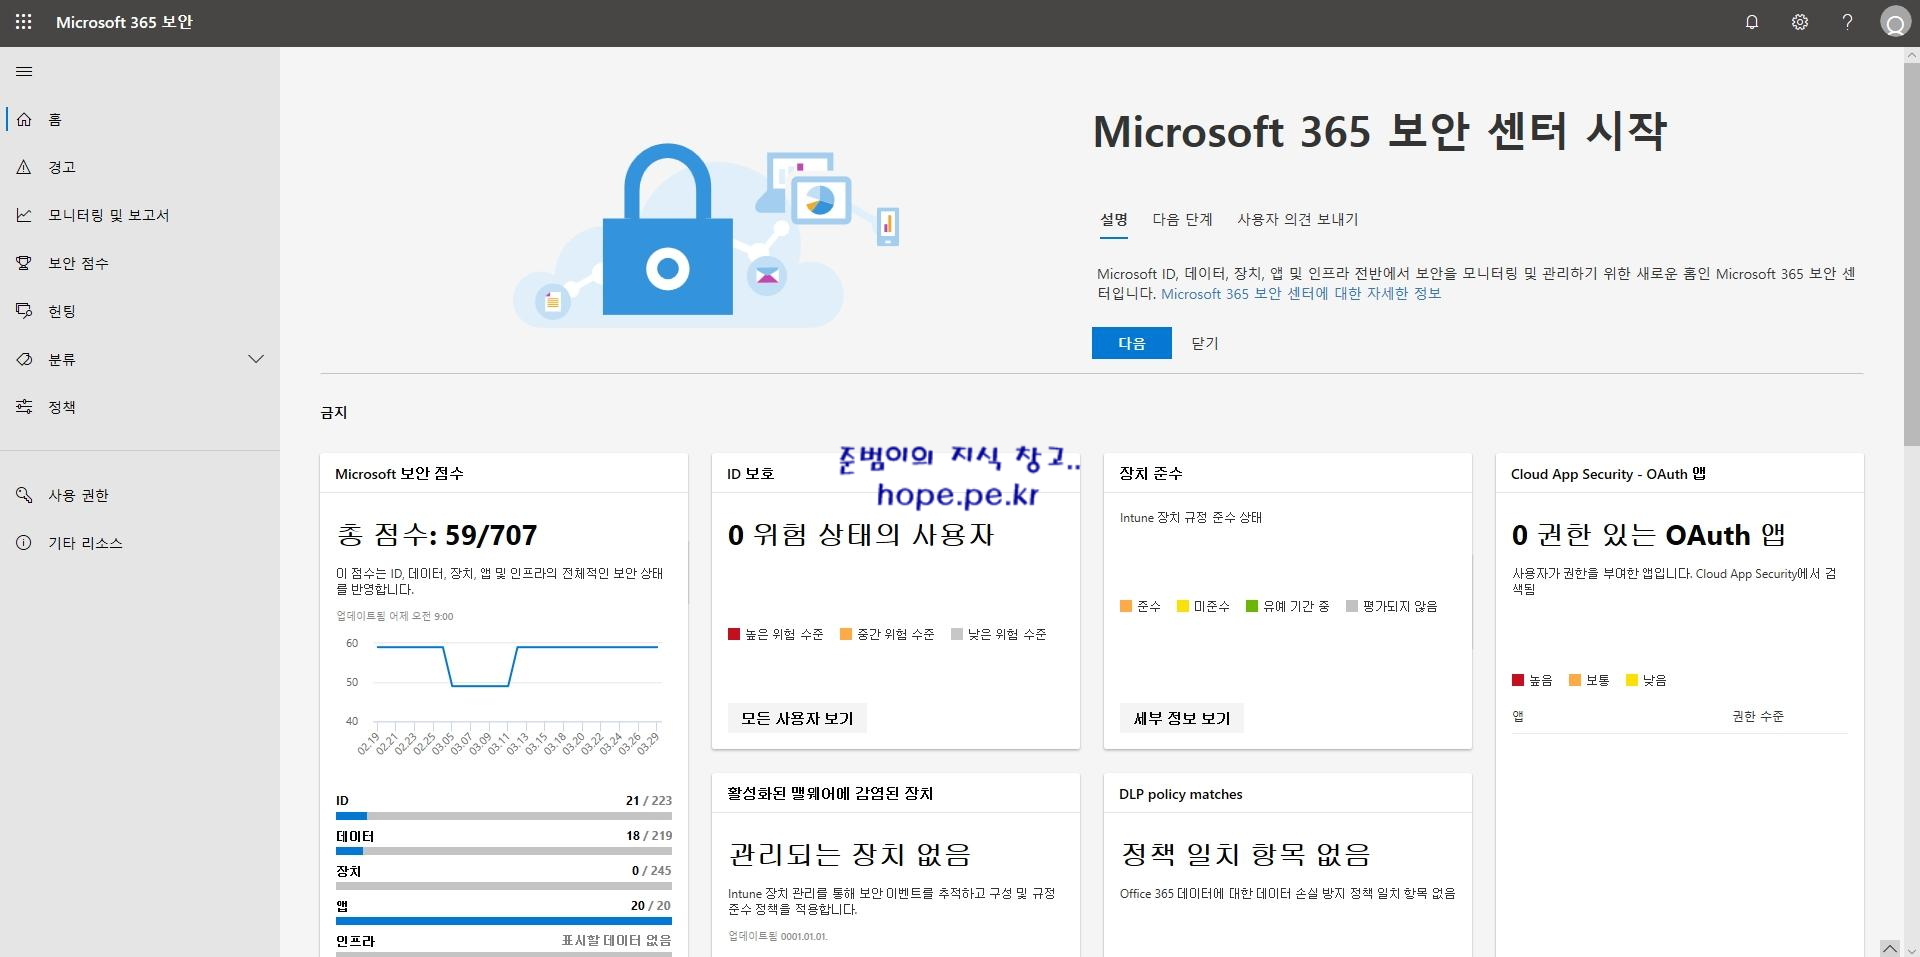Screen dimensions: 1920x957
Task: Click the Cloud App Security - OAuth 앱 card title
Action: 1608,474
